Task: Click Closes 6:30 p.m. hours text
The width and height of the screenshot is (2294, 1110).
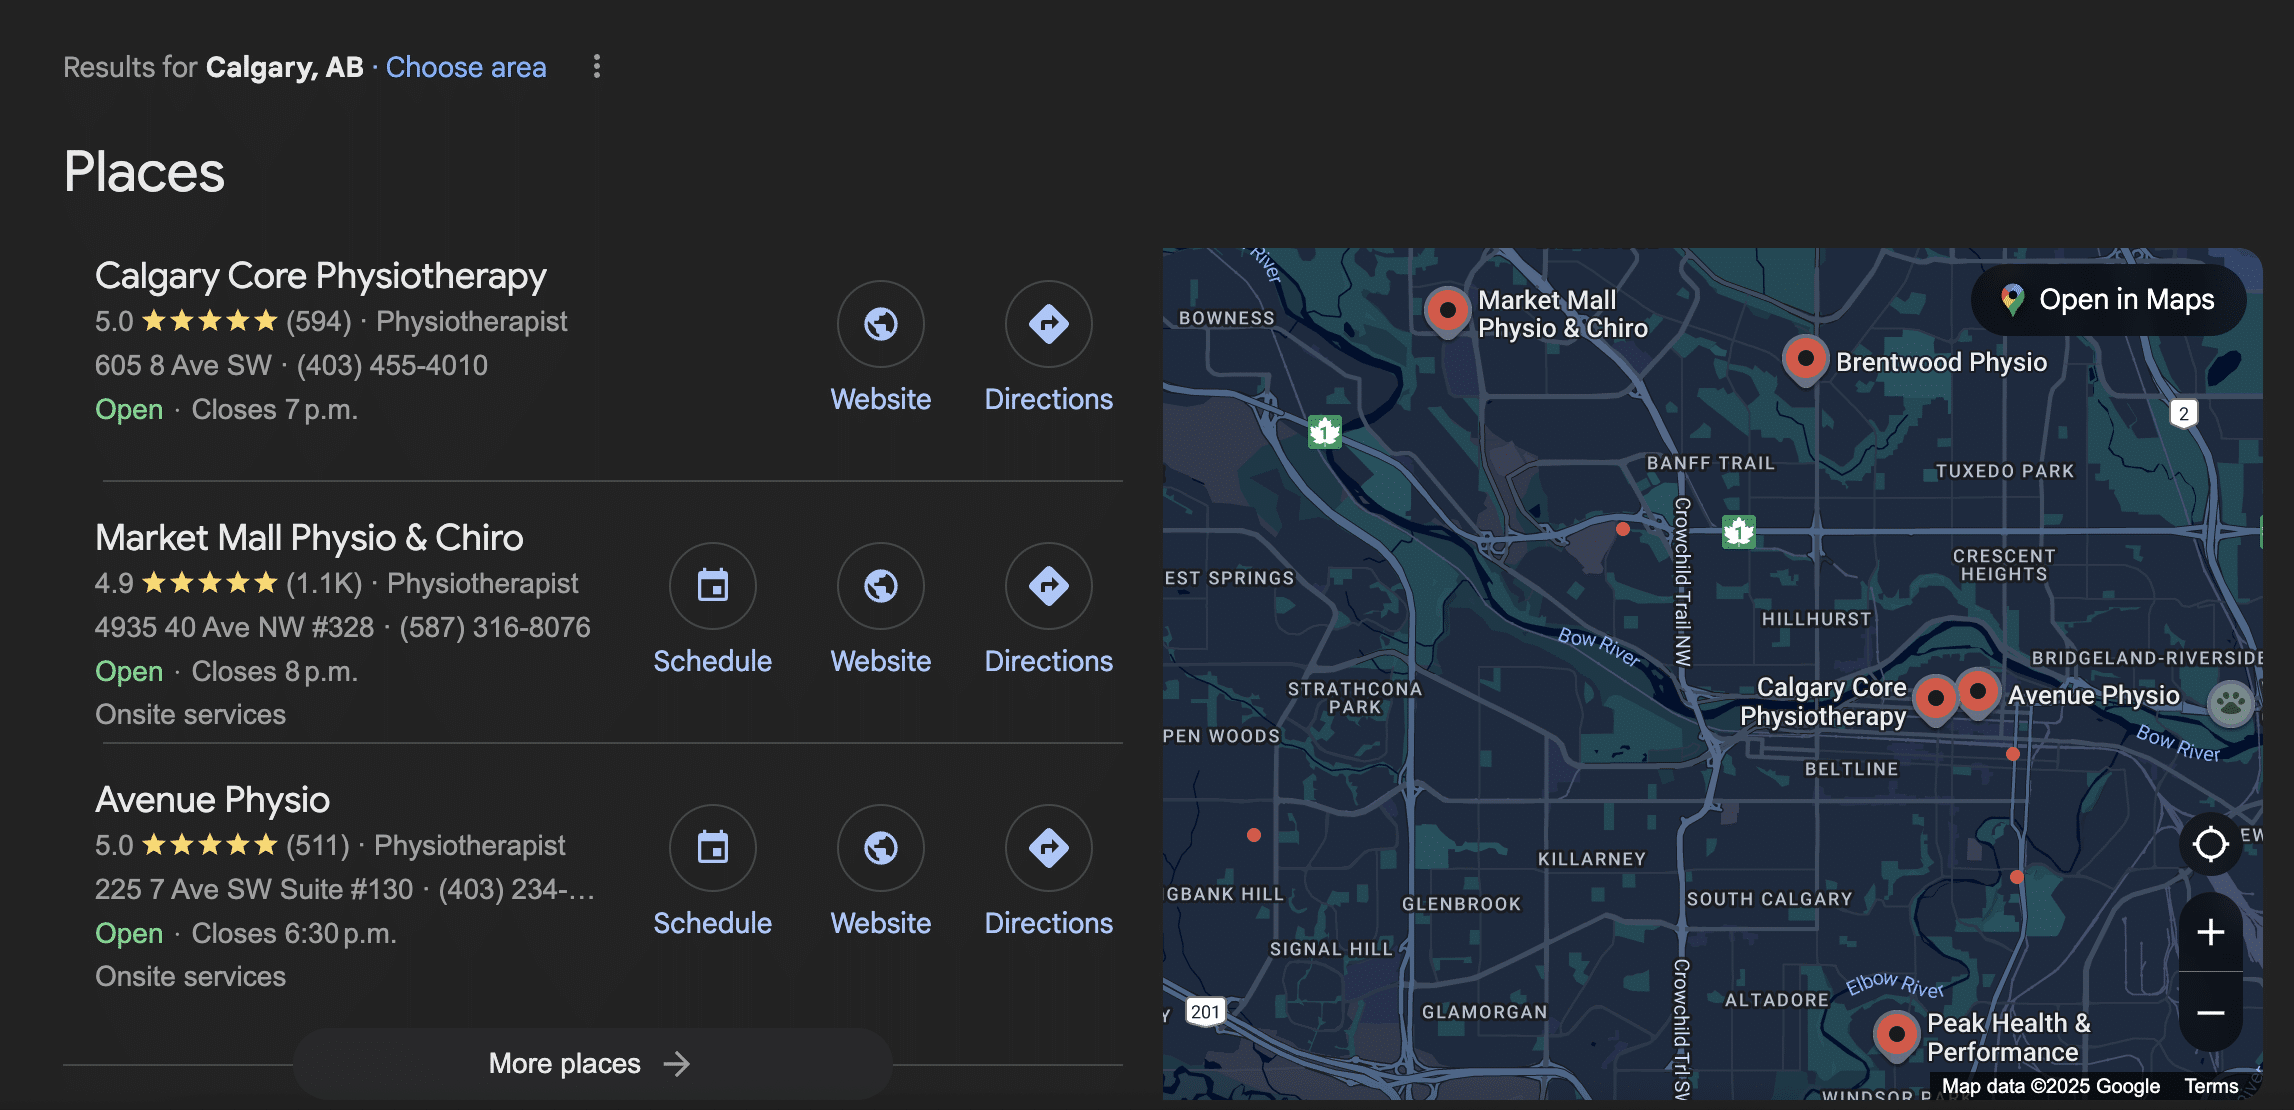Action: coord(294,934)
